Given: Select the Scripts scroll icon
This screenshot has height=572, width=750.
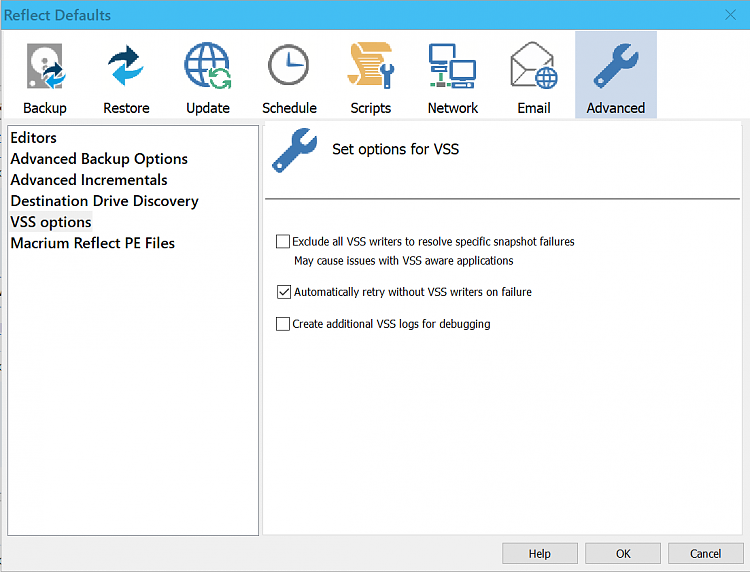Looking at the screenshot, I should coord(371,65).
